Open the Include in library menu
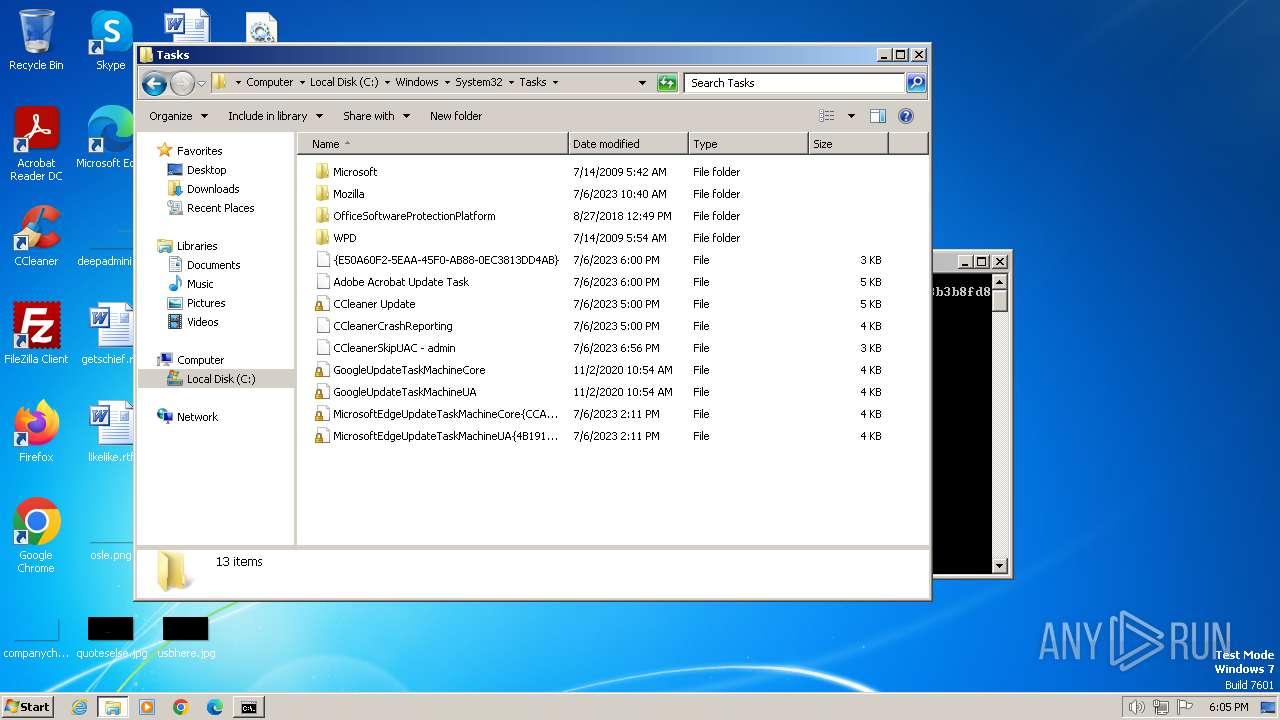1280x720 pixels. pos(274,116)
